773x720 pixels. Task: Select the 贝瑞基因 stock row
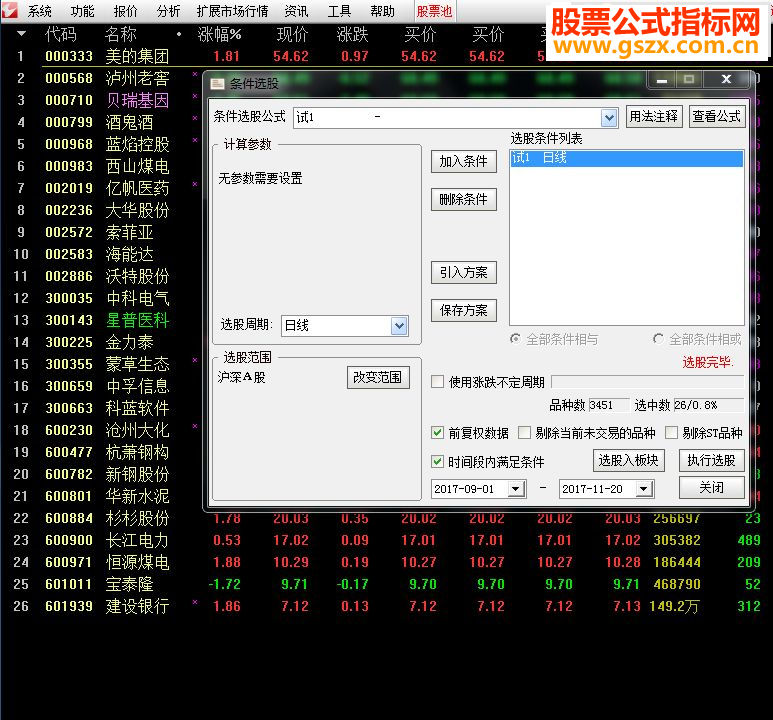tap(138, 100)
